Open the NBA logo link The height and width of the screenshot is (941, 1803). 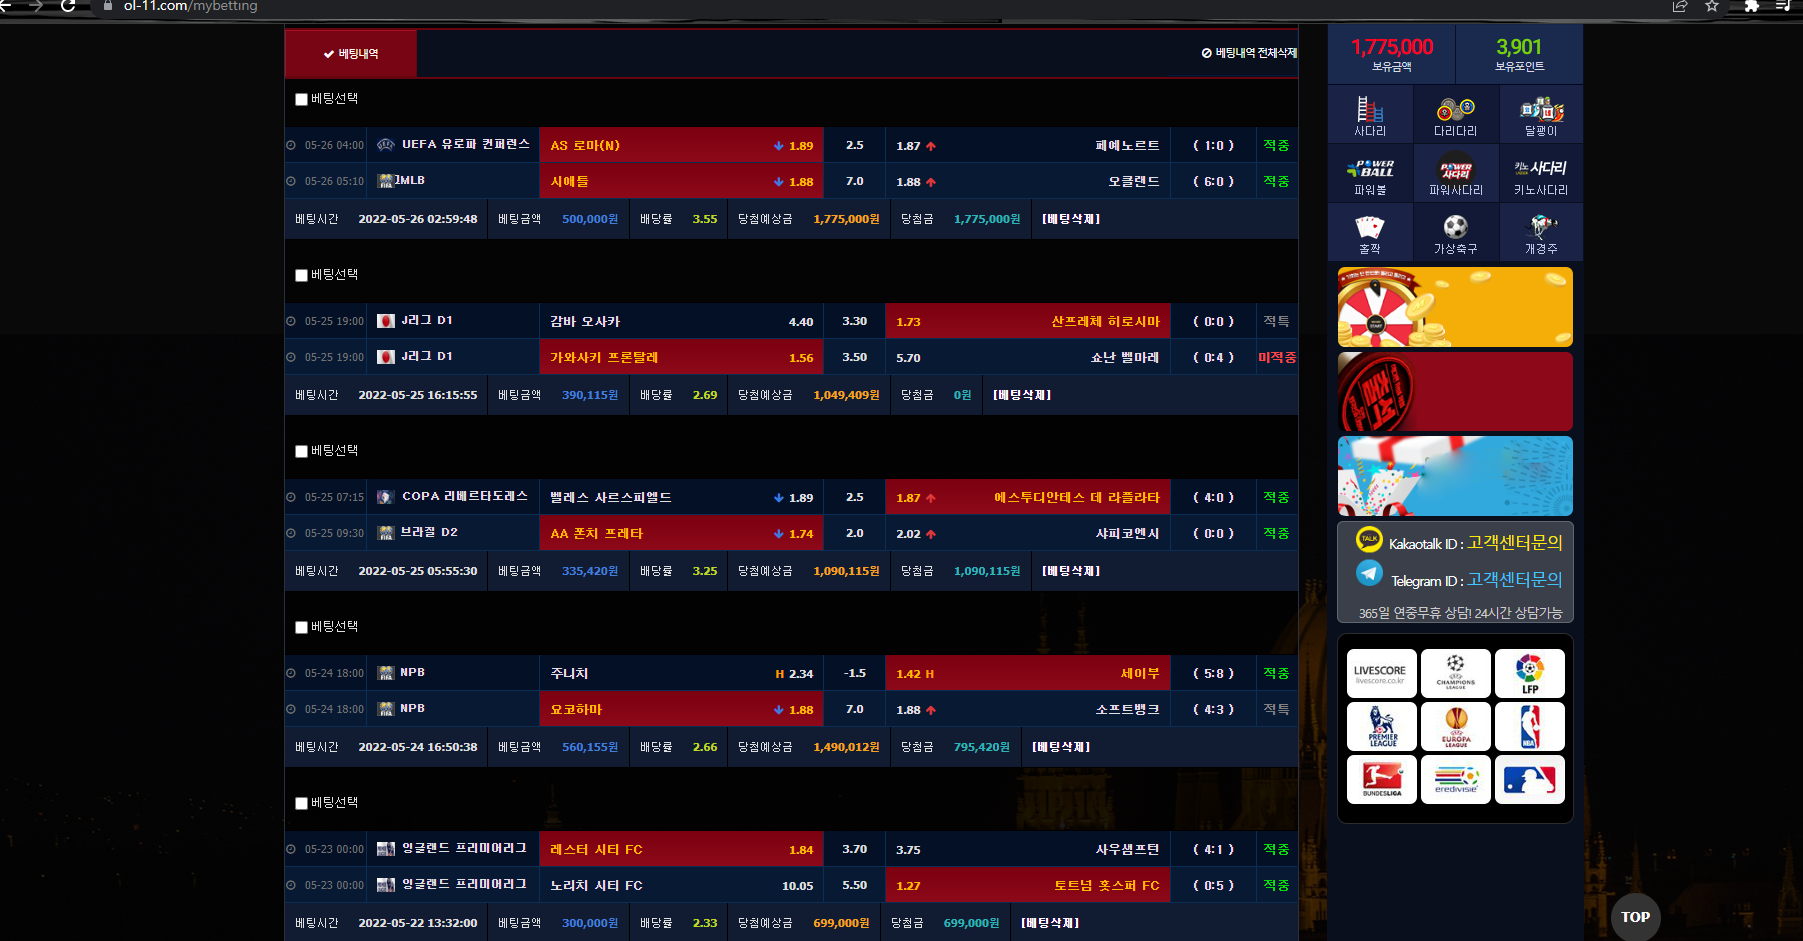pos(1529,726)
